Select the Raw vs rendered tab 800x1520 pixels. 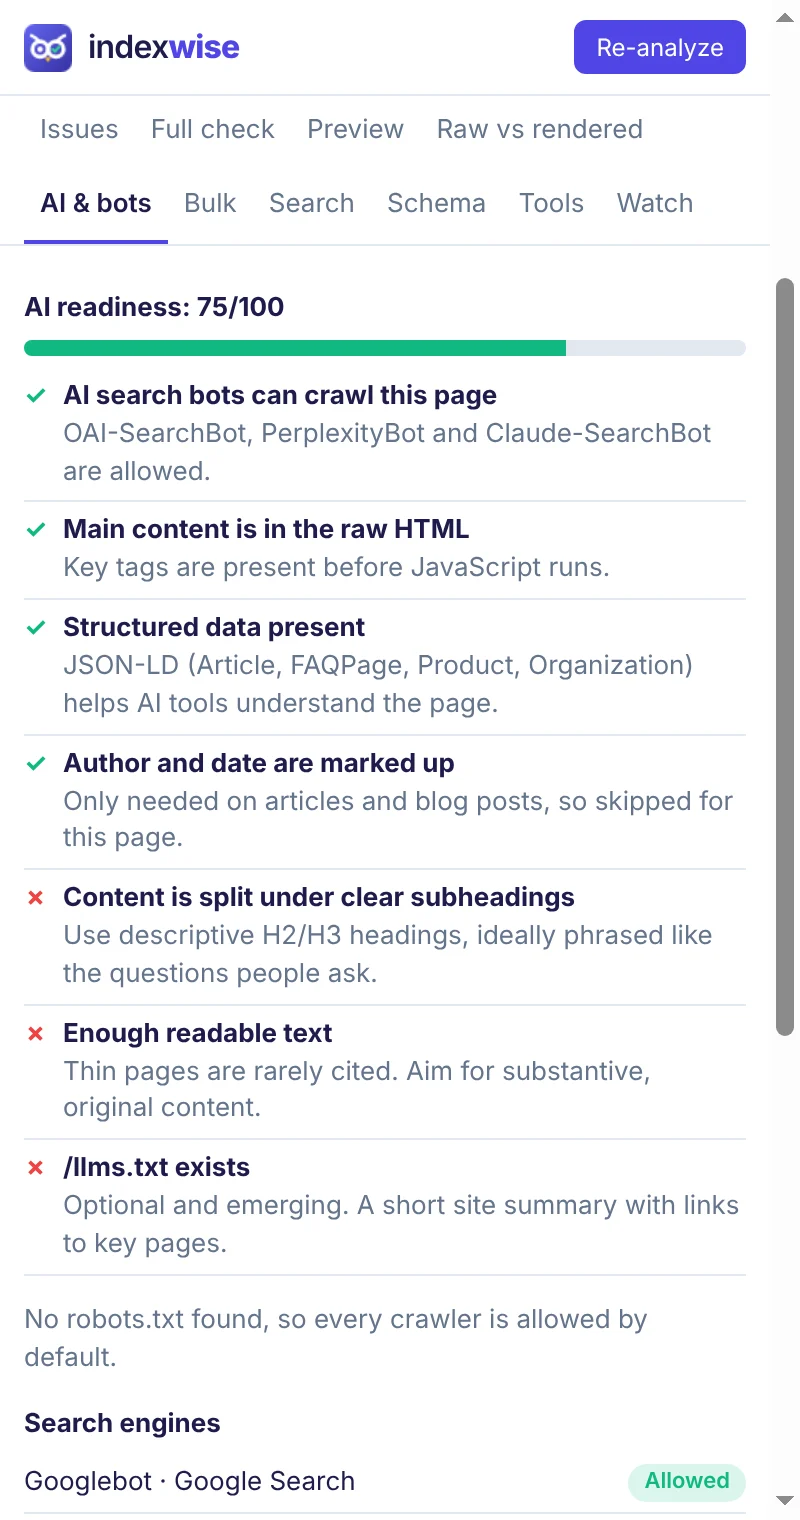540,129
